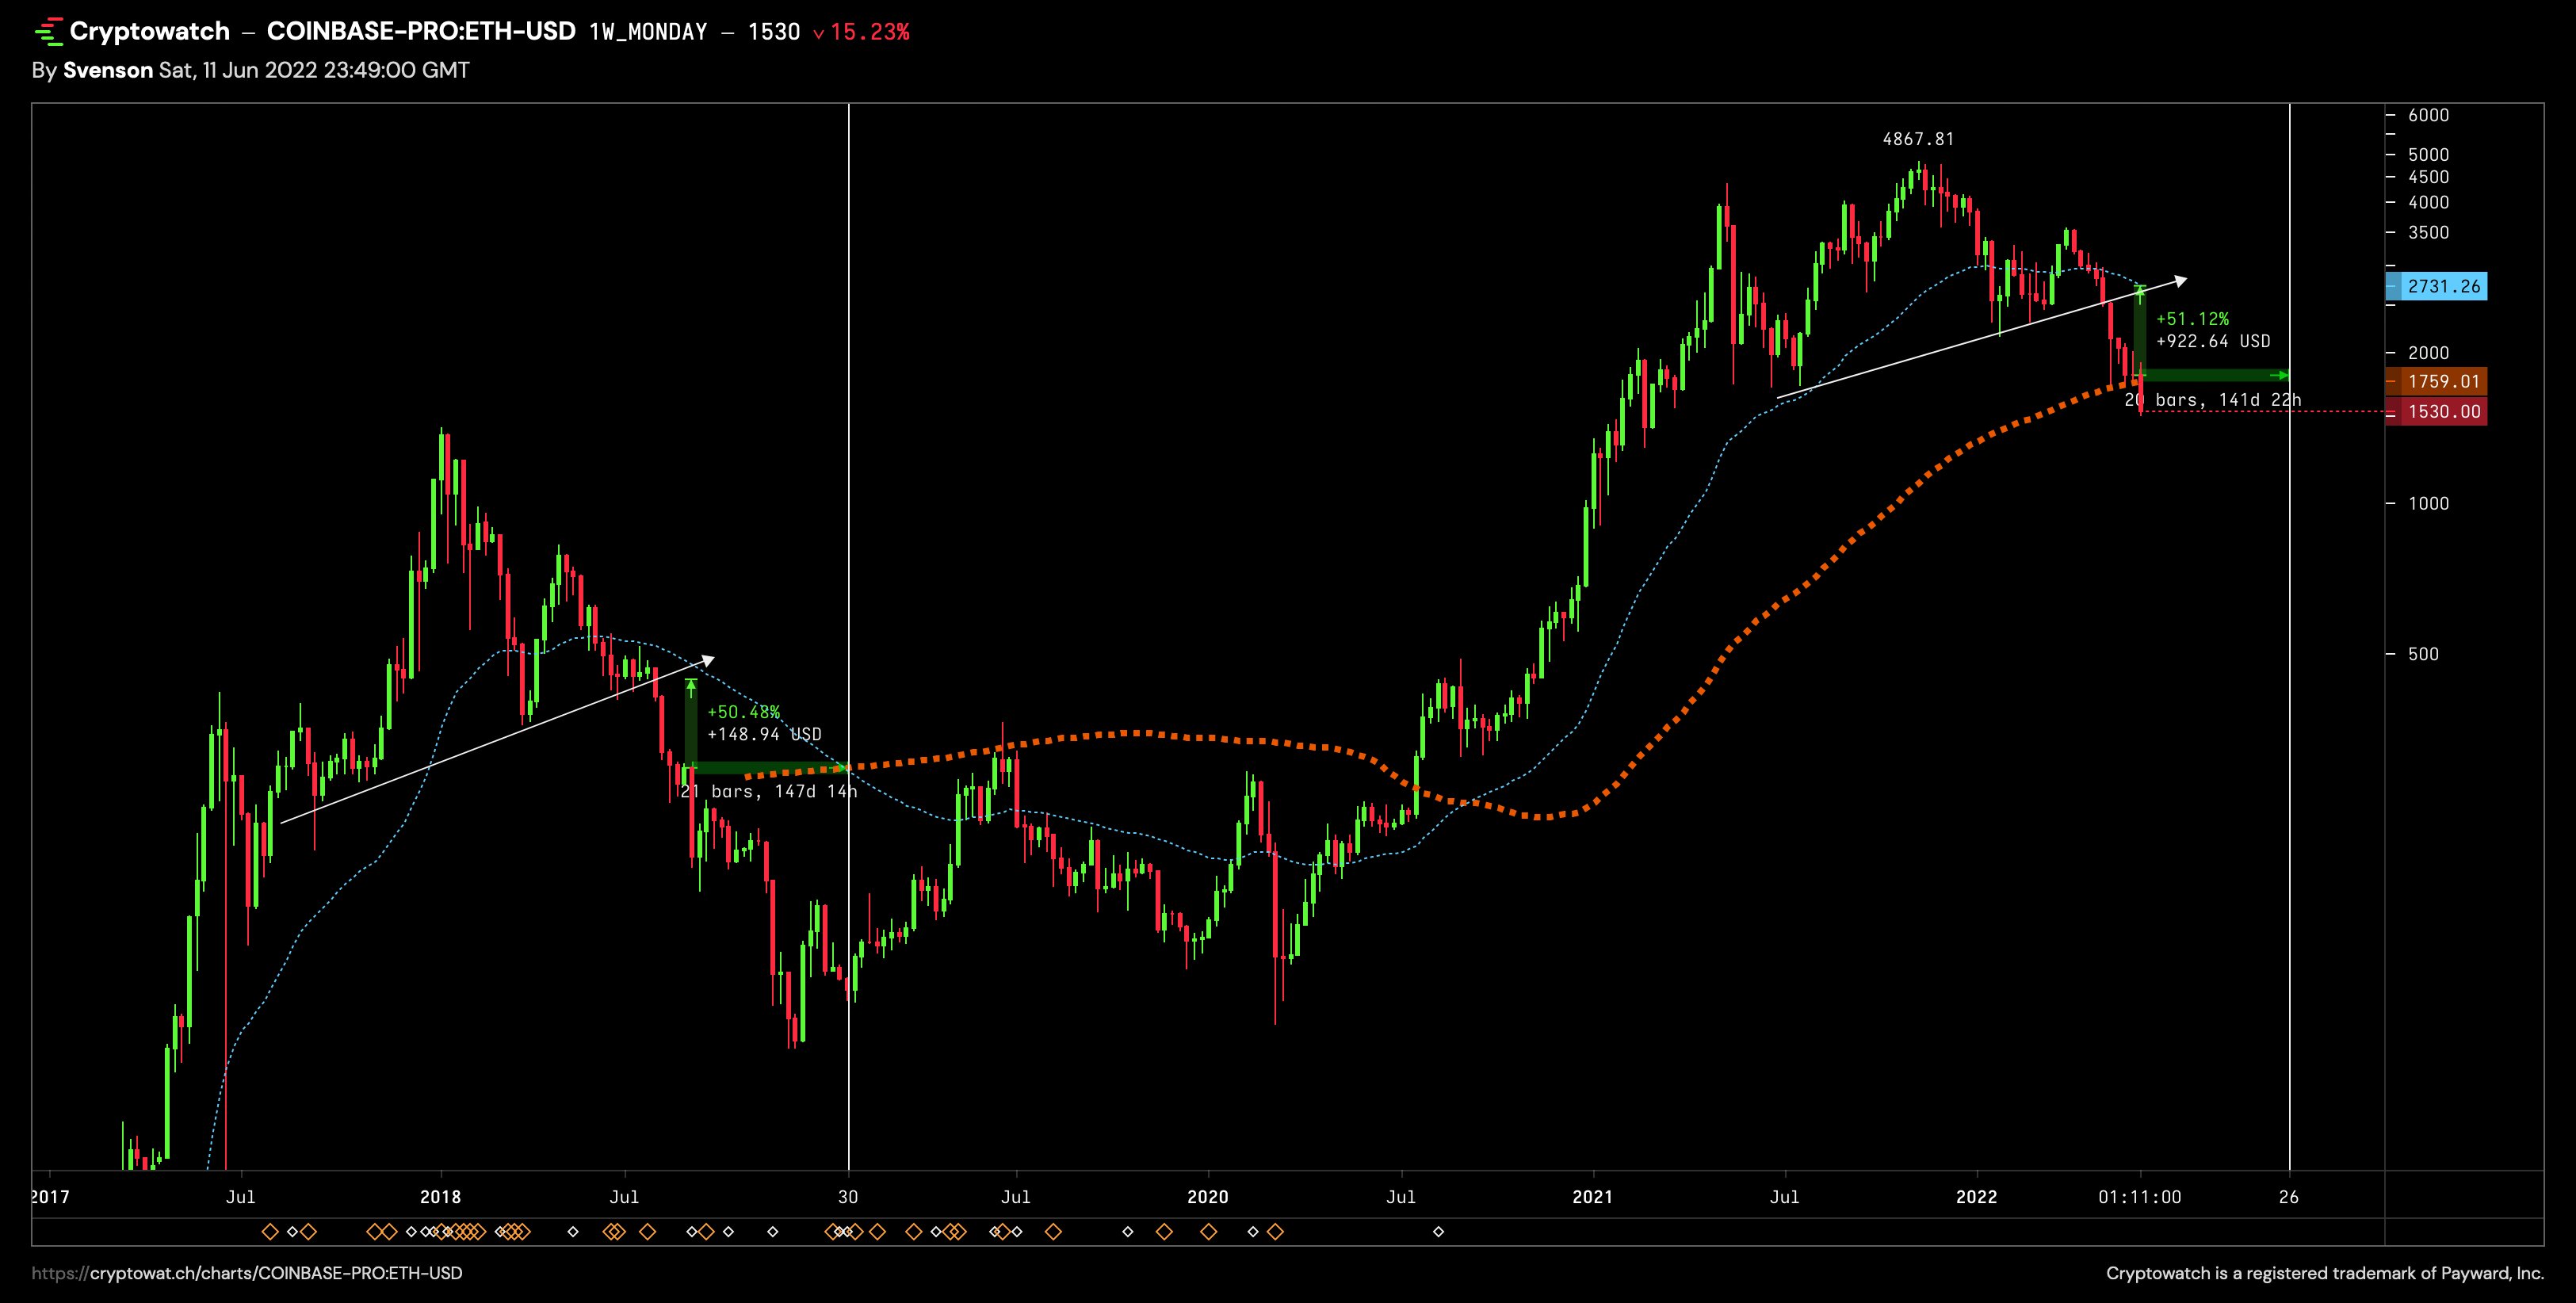
Task: Click the blue 2731.26 price tag
Action: coord(2443,286)
